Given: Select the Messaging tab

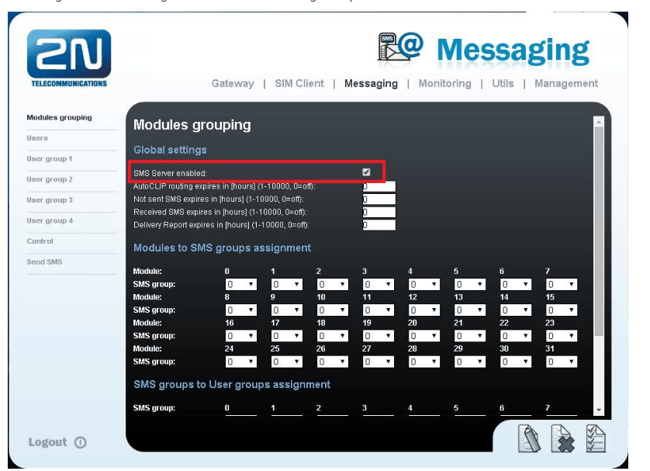Looking at the screenshot, I should click(371, 84).
